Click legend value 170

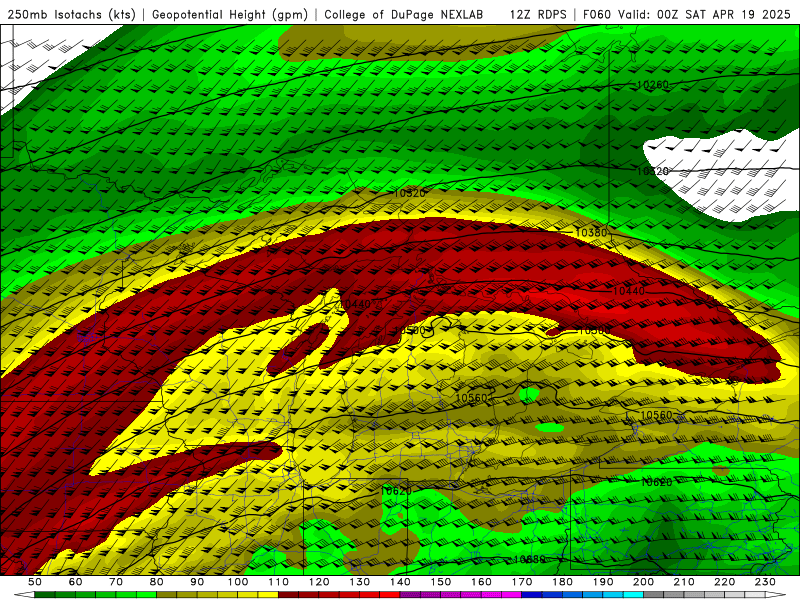tap(521, 582)
